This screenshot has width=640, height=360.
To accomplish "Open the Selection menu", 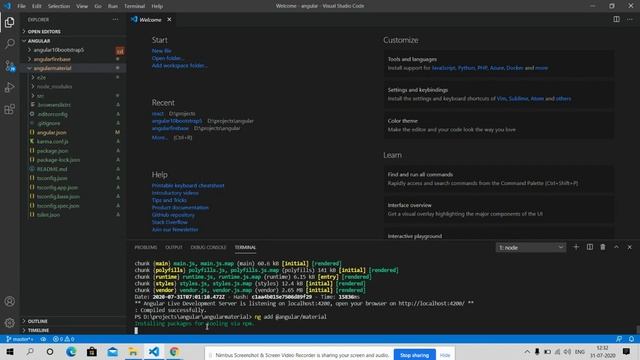I will [x=59, y=6].
